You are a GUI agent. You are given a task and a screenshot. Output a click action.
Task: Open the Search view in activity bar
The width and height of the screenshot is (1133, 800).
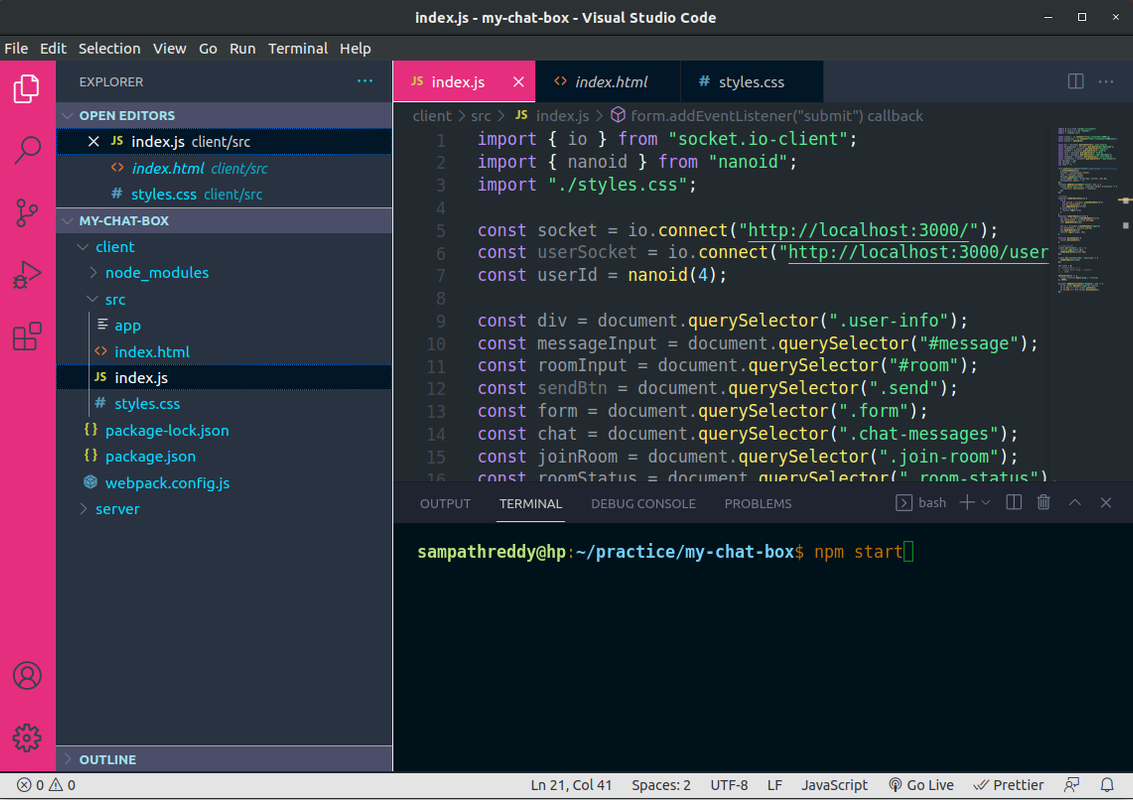pyautogui.click(x=27, y=150)
